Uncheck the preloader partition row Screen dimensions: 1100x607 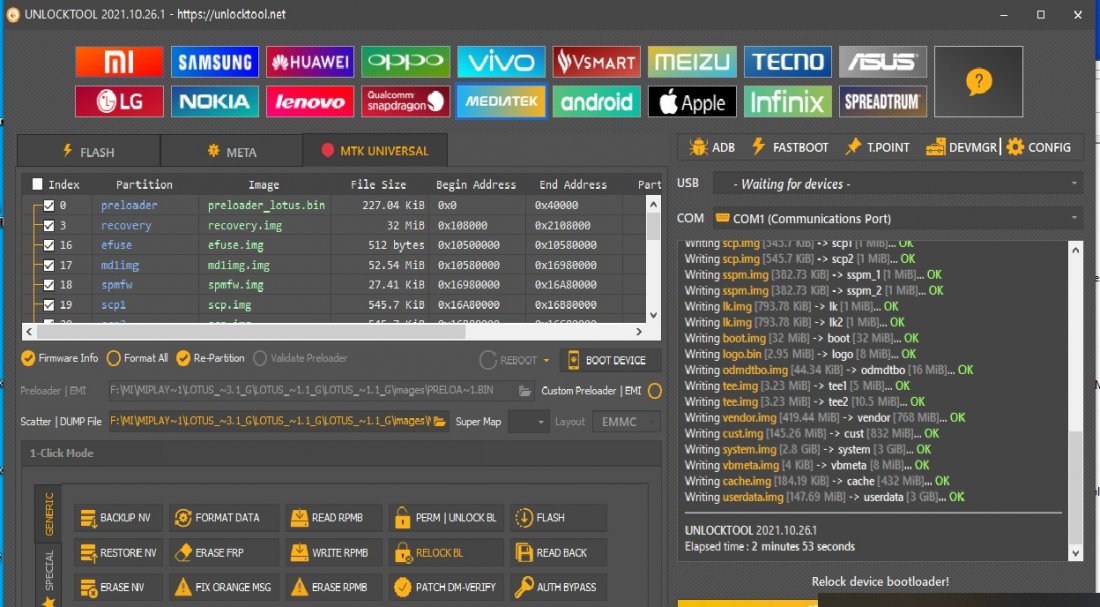click(48, 206)
